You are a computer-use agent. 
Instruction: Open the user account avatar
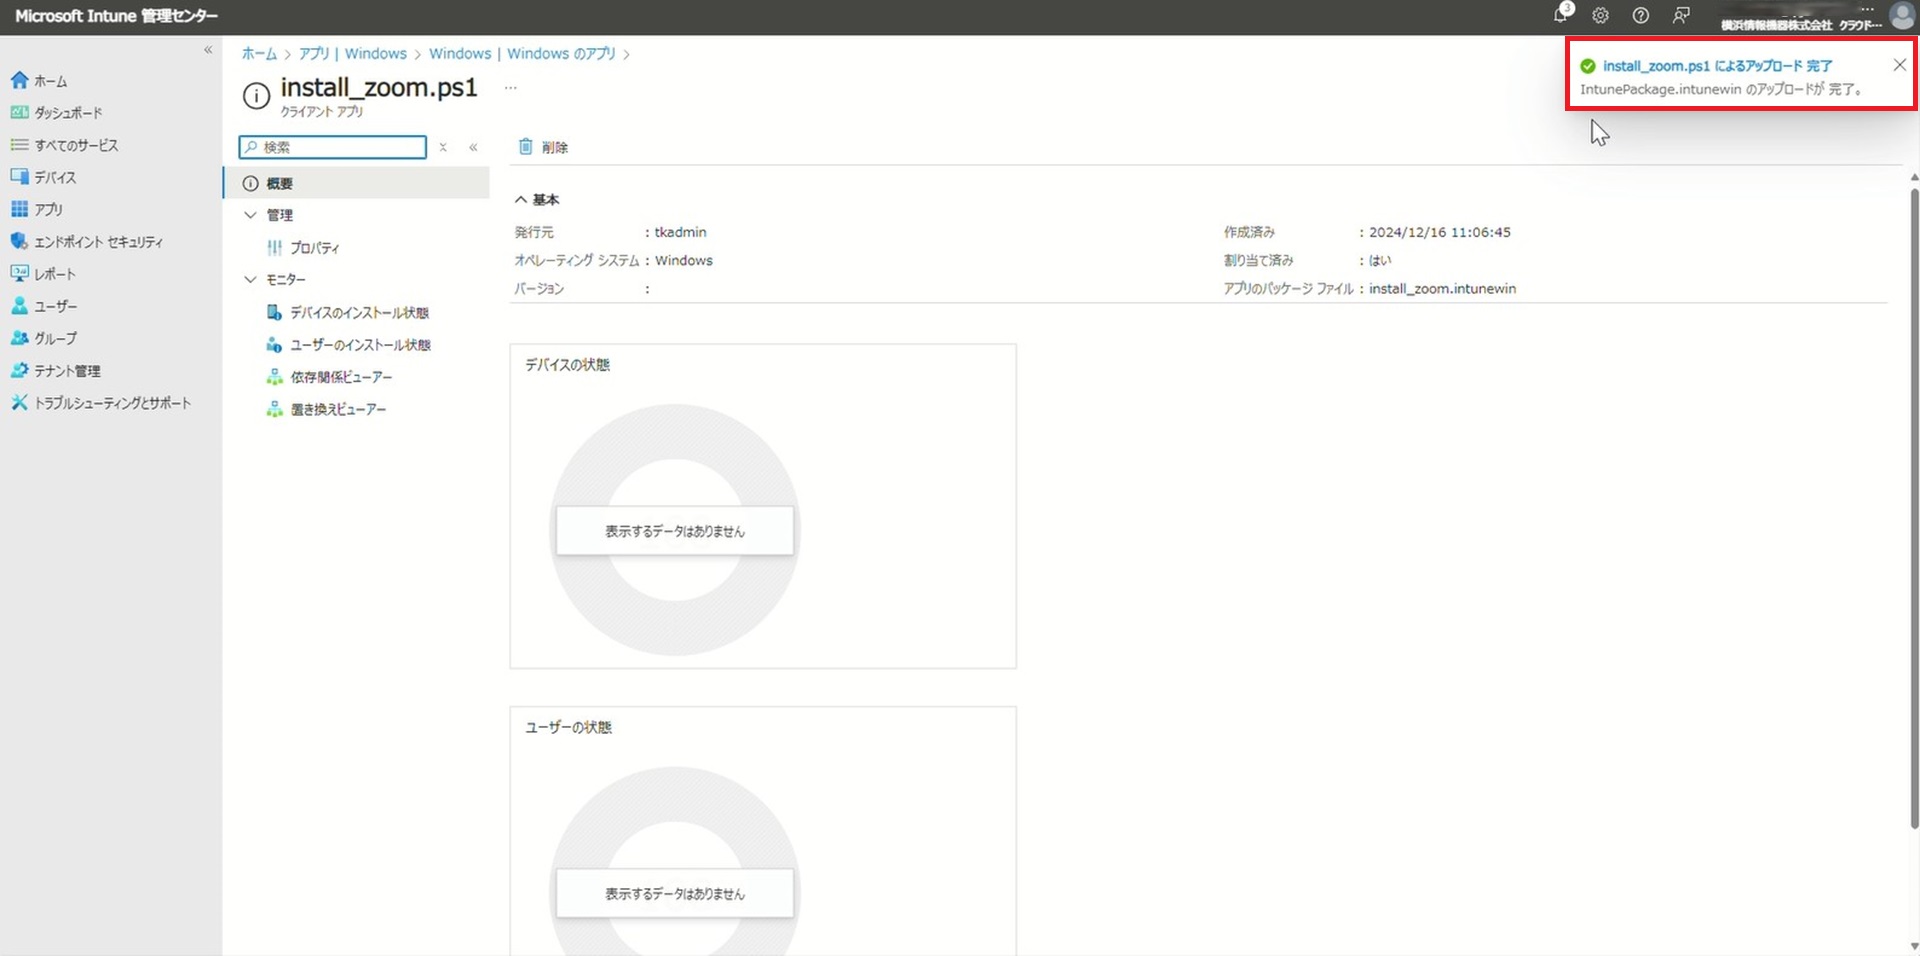pos(1902,15)
